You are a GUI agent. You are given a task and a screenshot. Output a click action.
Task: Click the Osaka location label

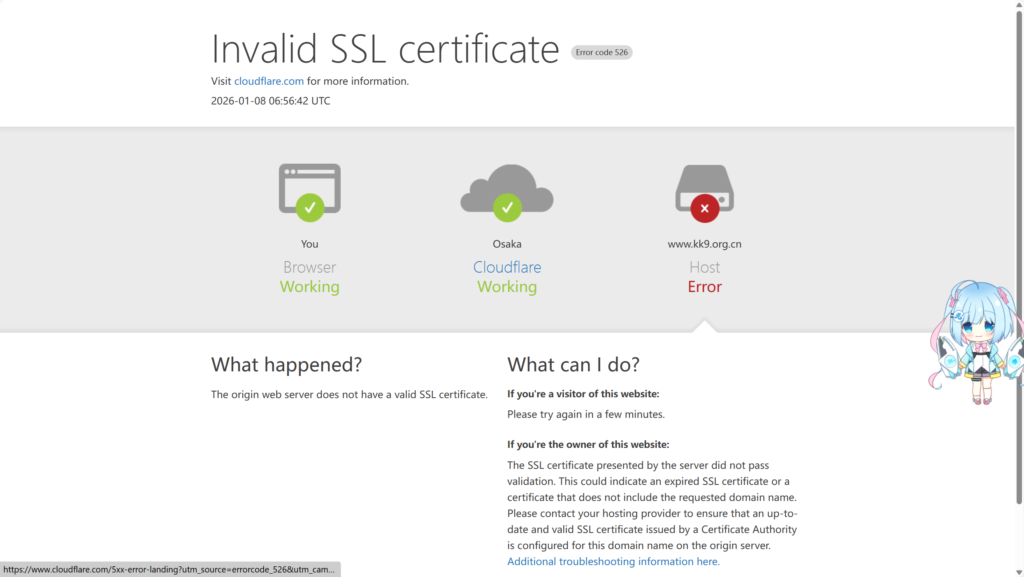507,244
